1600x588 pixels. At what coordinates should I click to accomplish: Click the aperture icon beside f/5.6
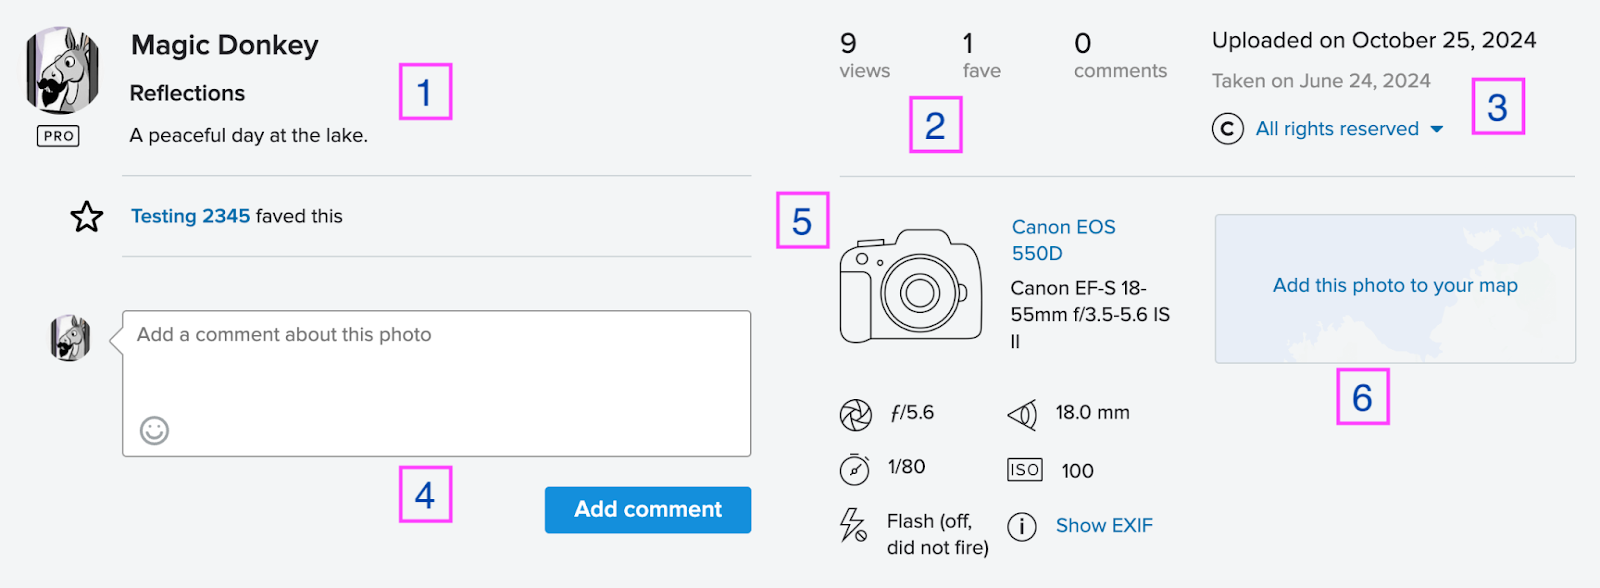pos(855,414)
